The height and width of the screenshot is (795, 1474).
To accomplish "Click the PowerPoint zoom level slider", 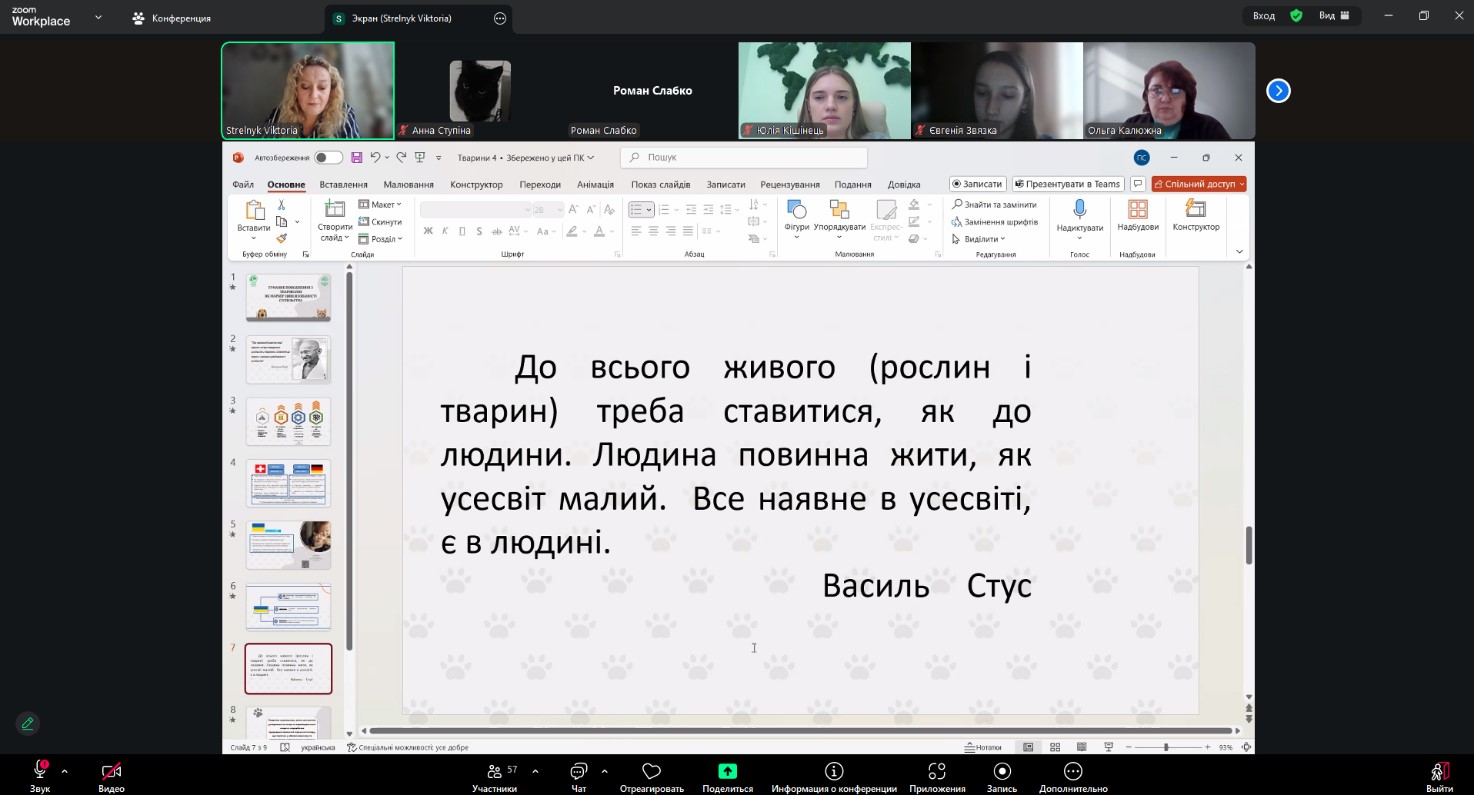I will (x=1165, y=747).
